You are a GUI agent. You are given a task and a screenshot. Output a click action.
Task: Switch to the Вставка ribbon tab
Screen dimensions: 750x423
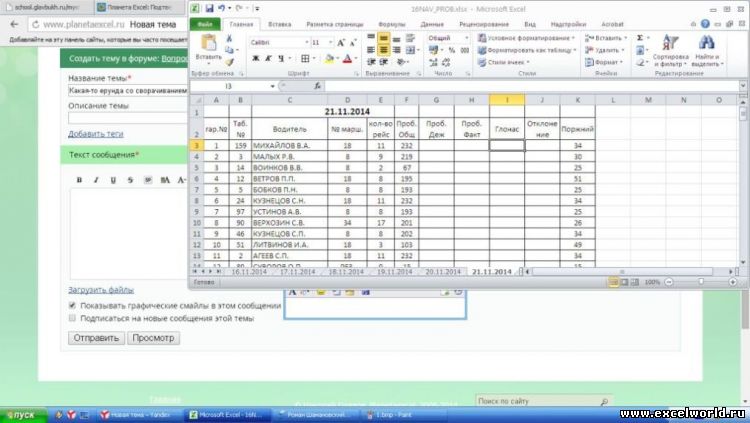pyautogui.click(x=279, y=24)
